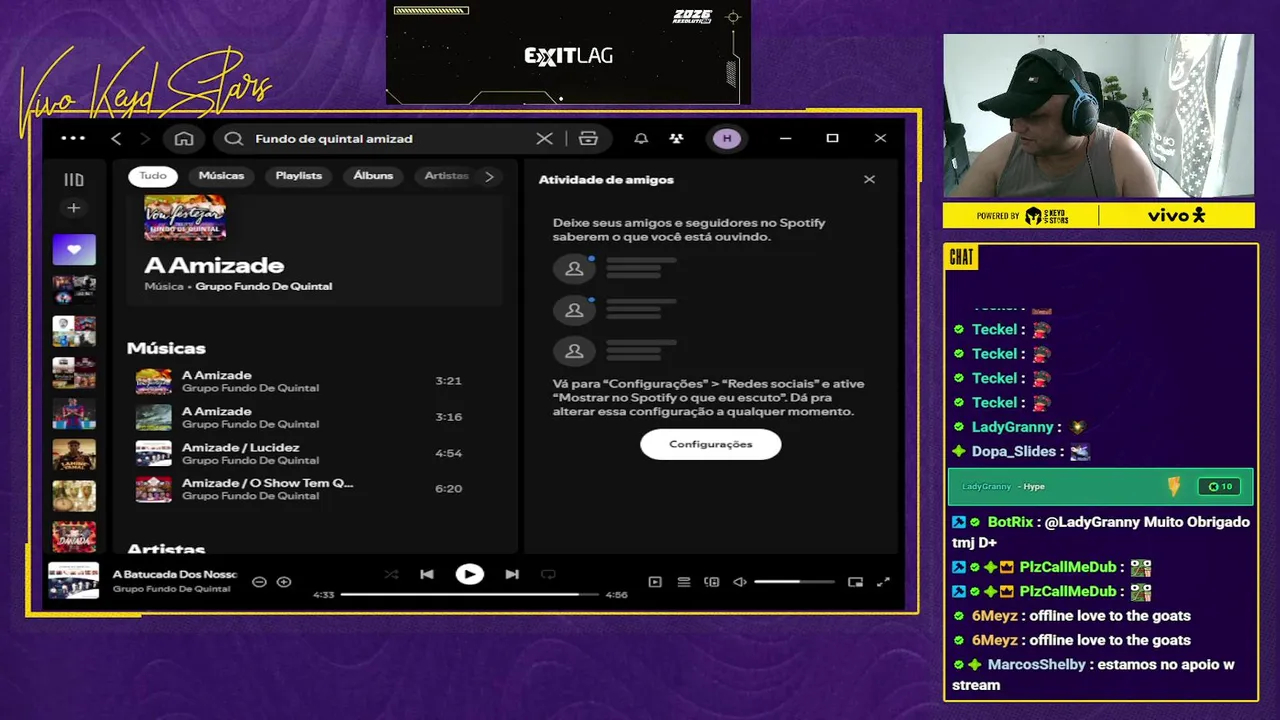Toggle shuffle in the player
The image size is (1280, 720).
[391, 574]
